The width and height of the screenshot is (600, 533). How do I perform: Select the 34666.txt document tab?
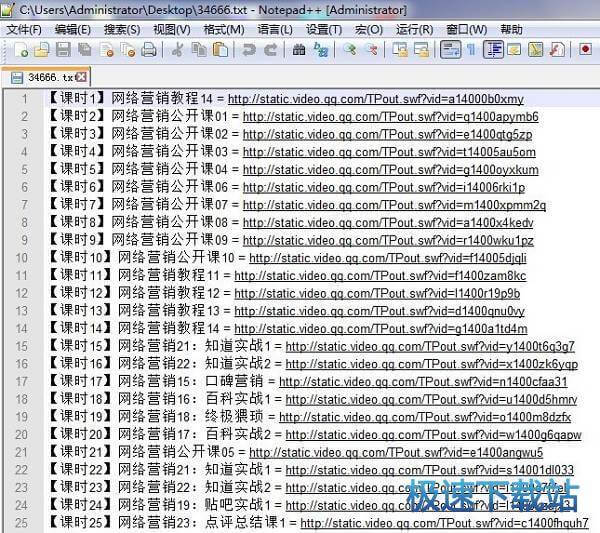[x=45, y=77]
